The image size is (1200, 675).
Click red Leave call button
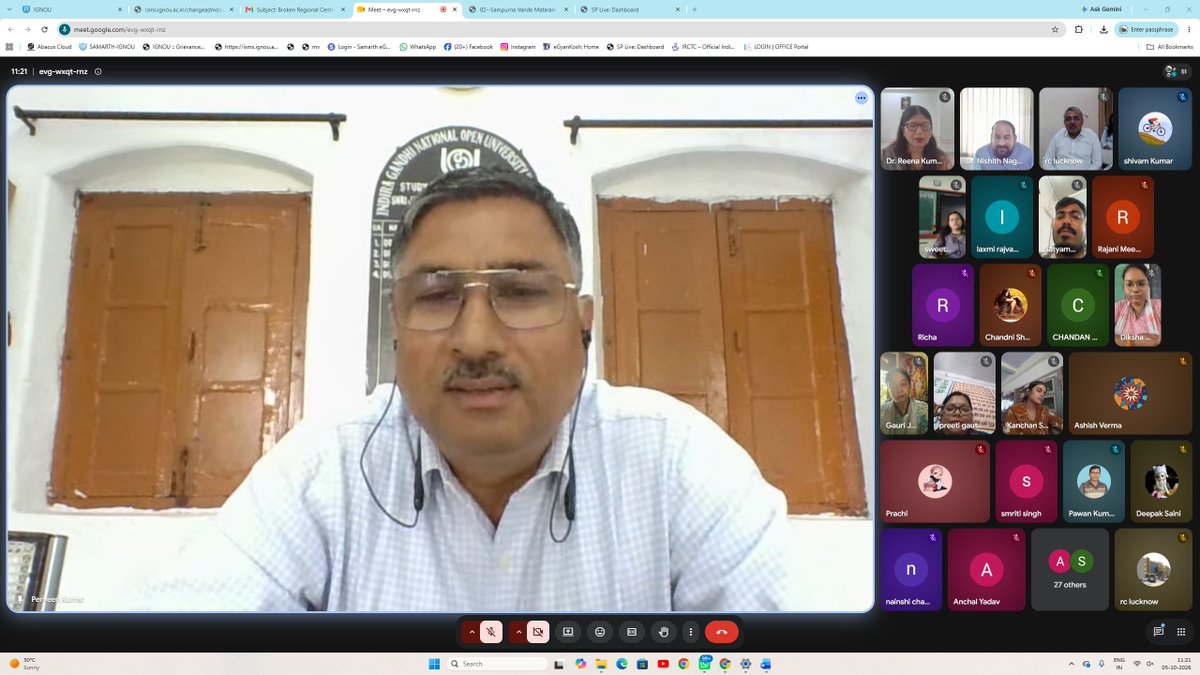point(722,632)
